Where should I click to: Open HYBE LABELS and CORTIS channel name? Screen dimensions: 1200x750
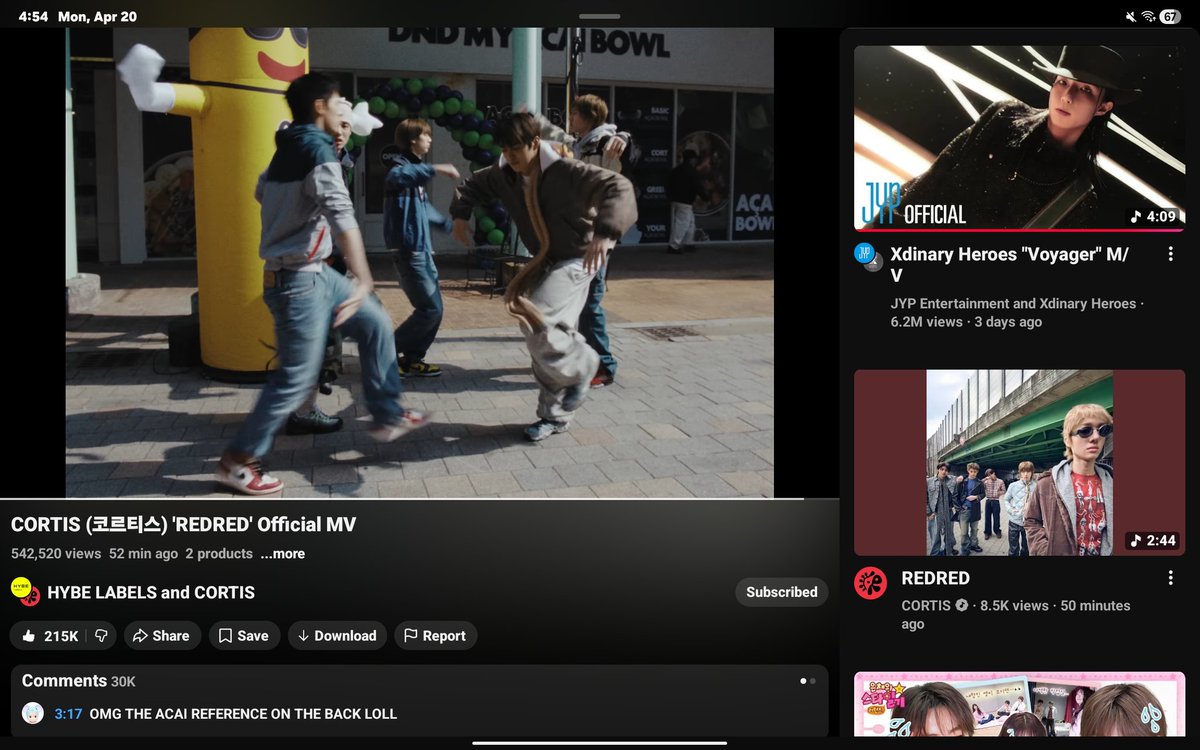[151, 592]
